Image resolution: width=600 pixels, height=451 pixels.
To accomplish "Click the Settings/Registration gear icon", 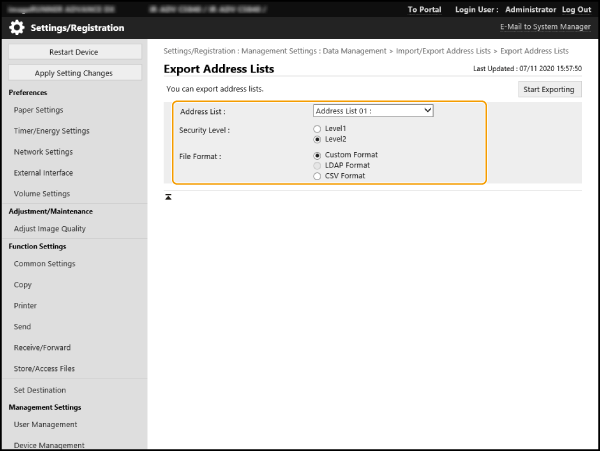I will coord(17,28).
